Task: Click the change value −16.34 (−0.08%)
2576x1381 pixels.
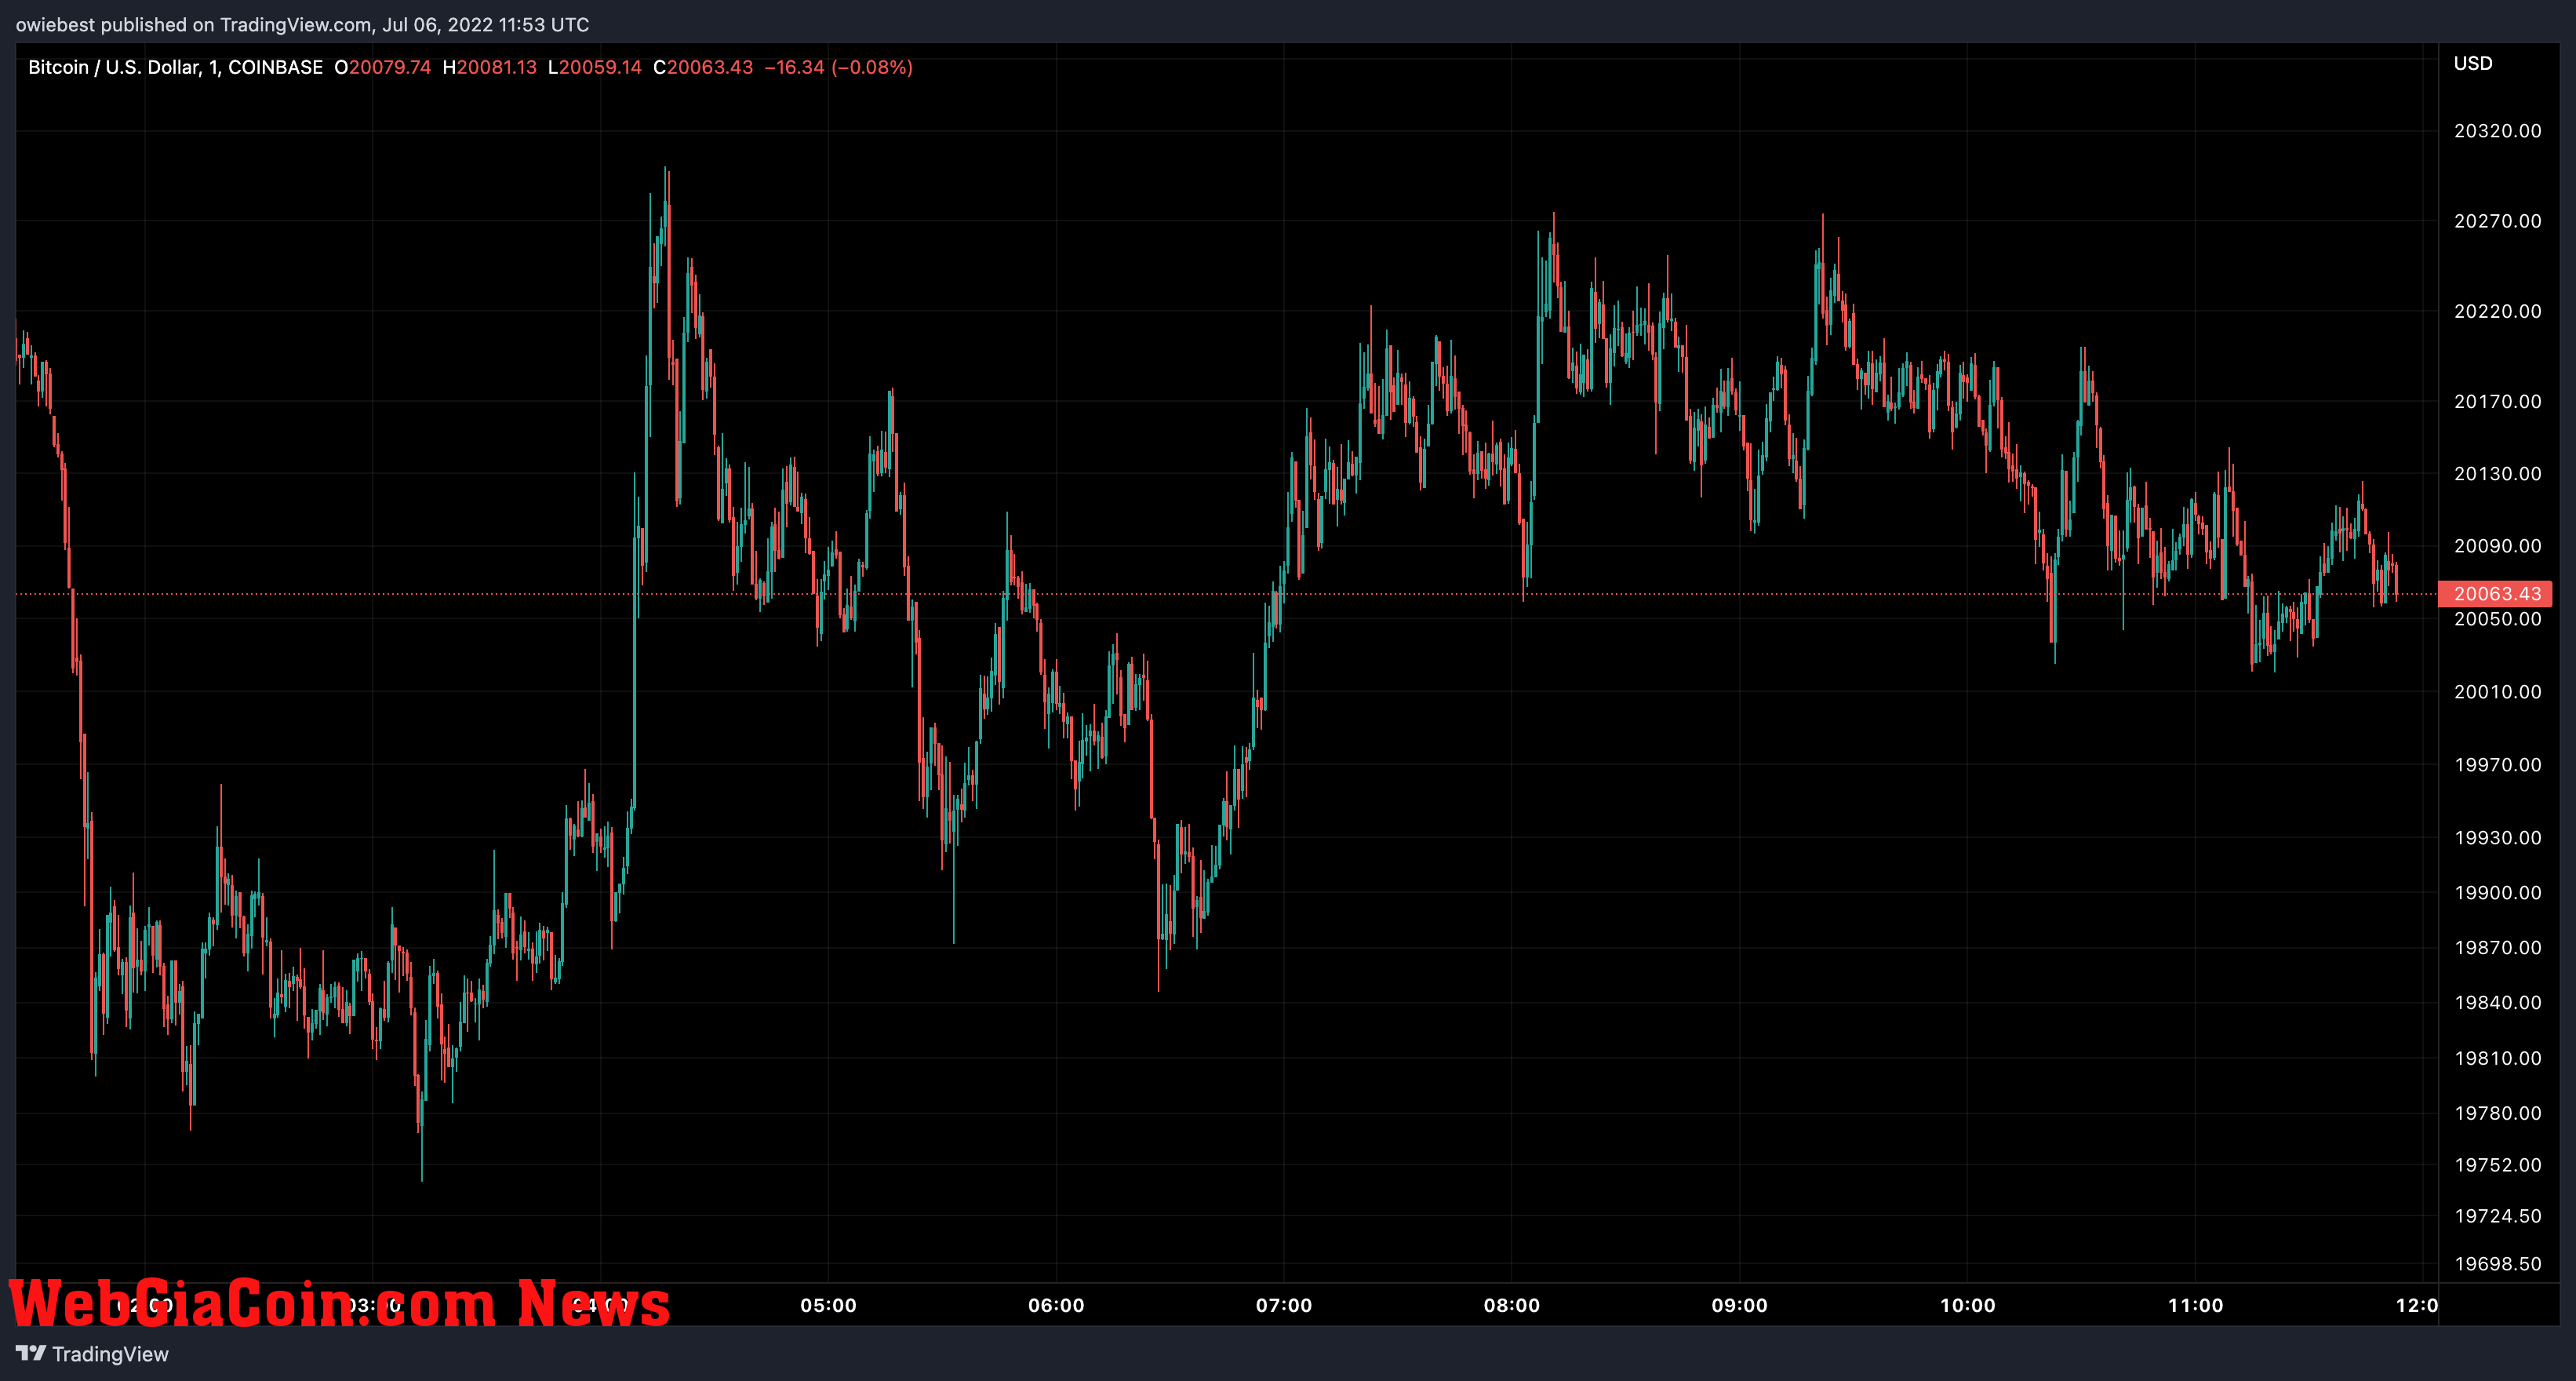Action: [838, 67]
